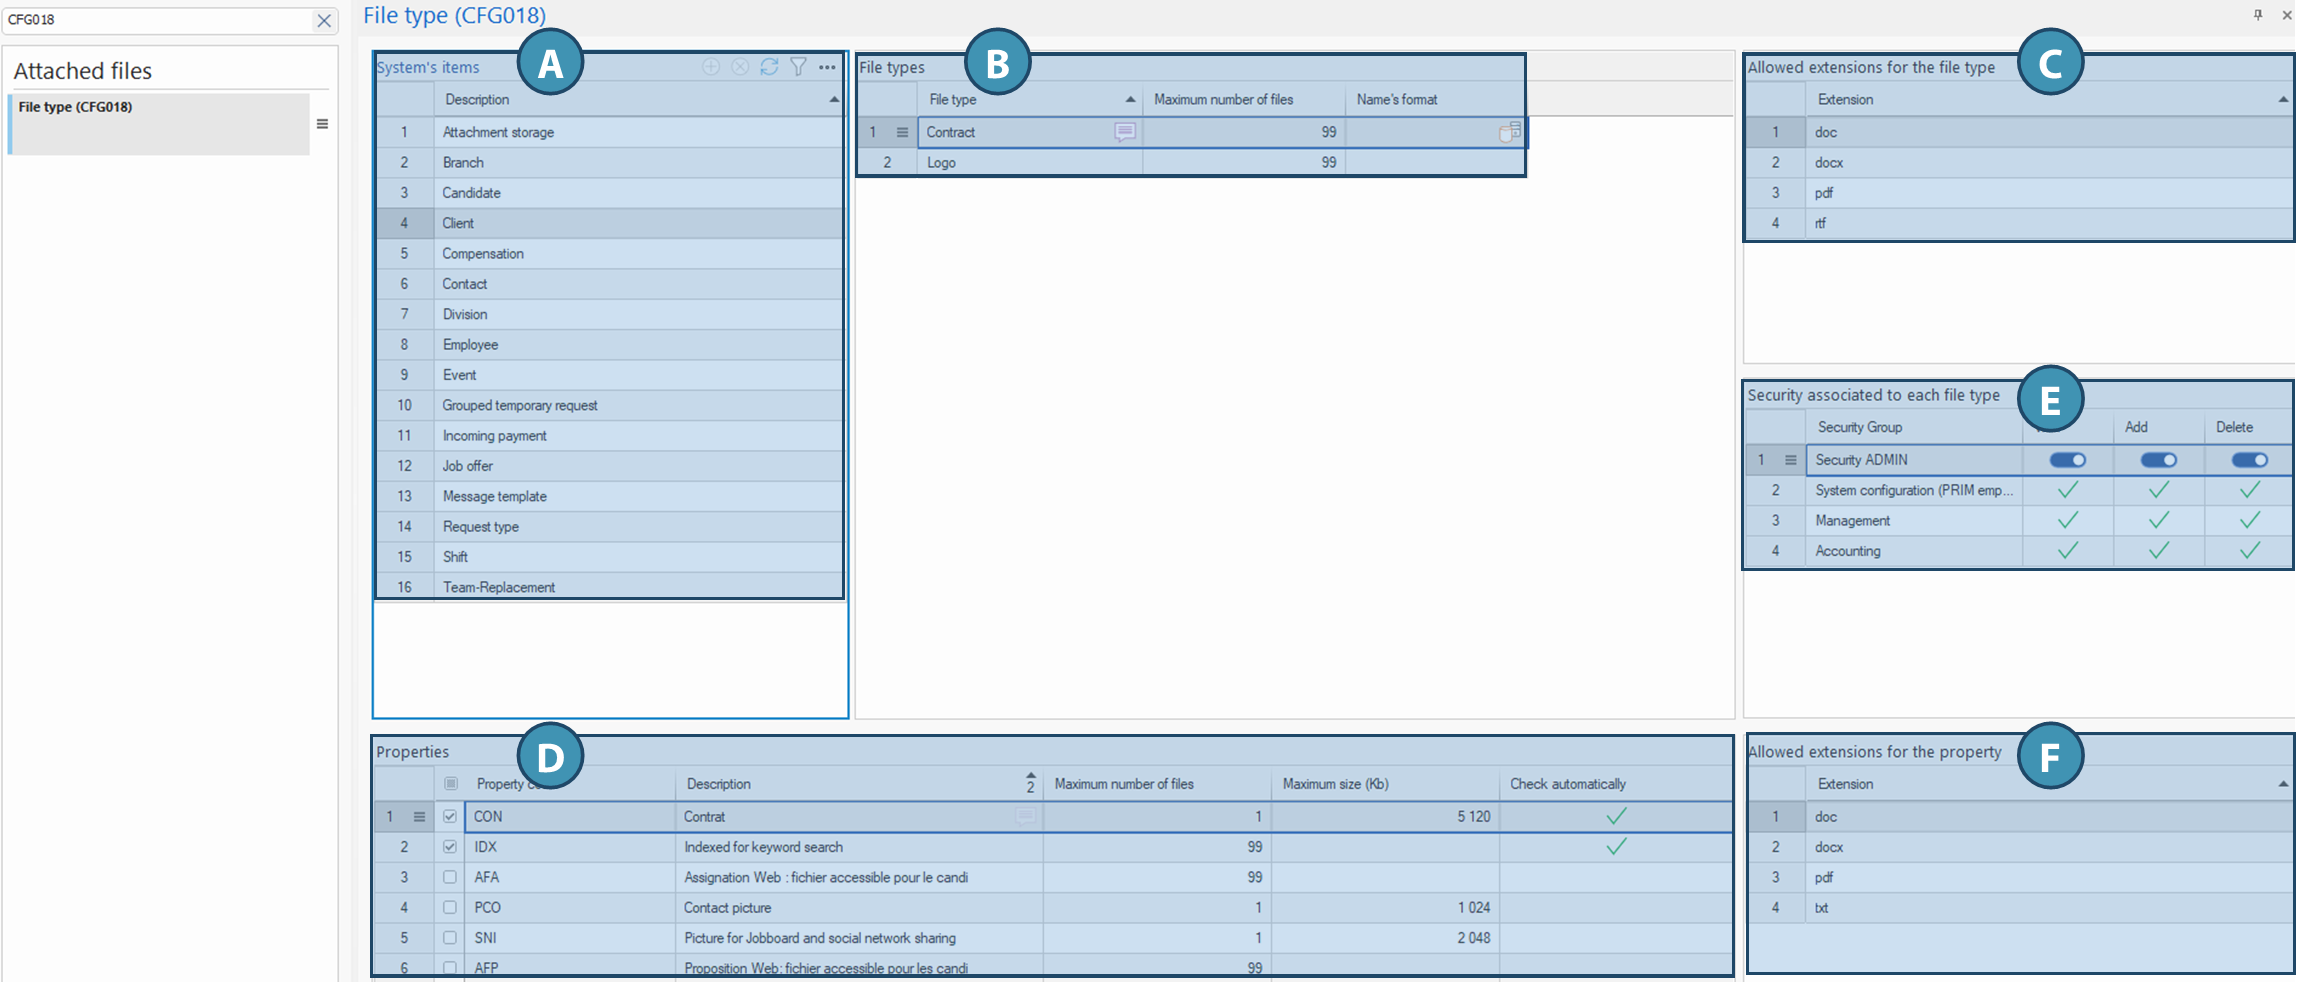2297x982 pixels.
Task: Select Employee in System's items list
Action: 470,345
